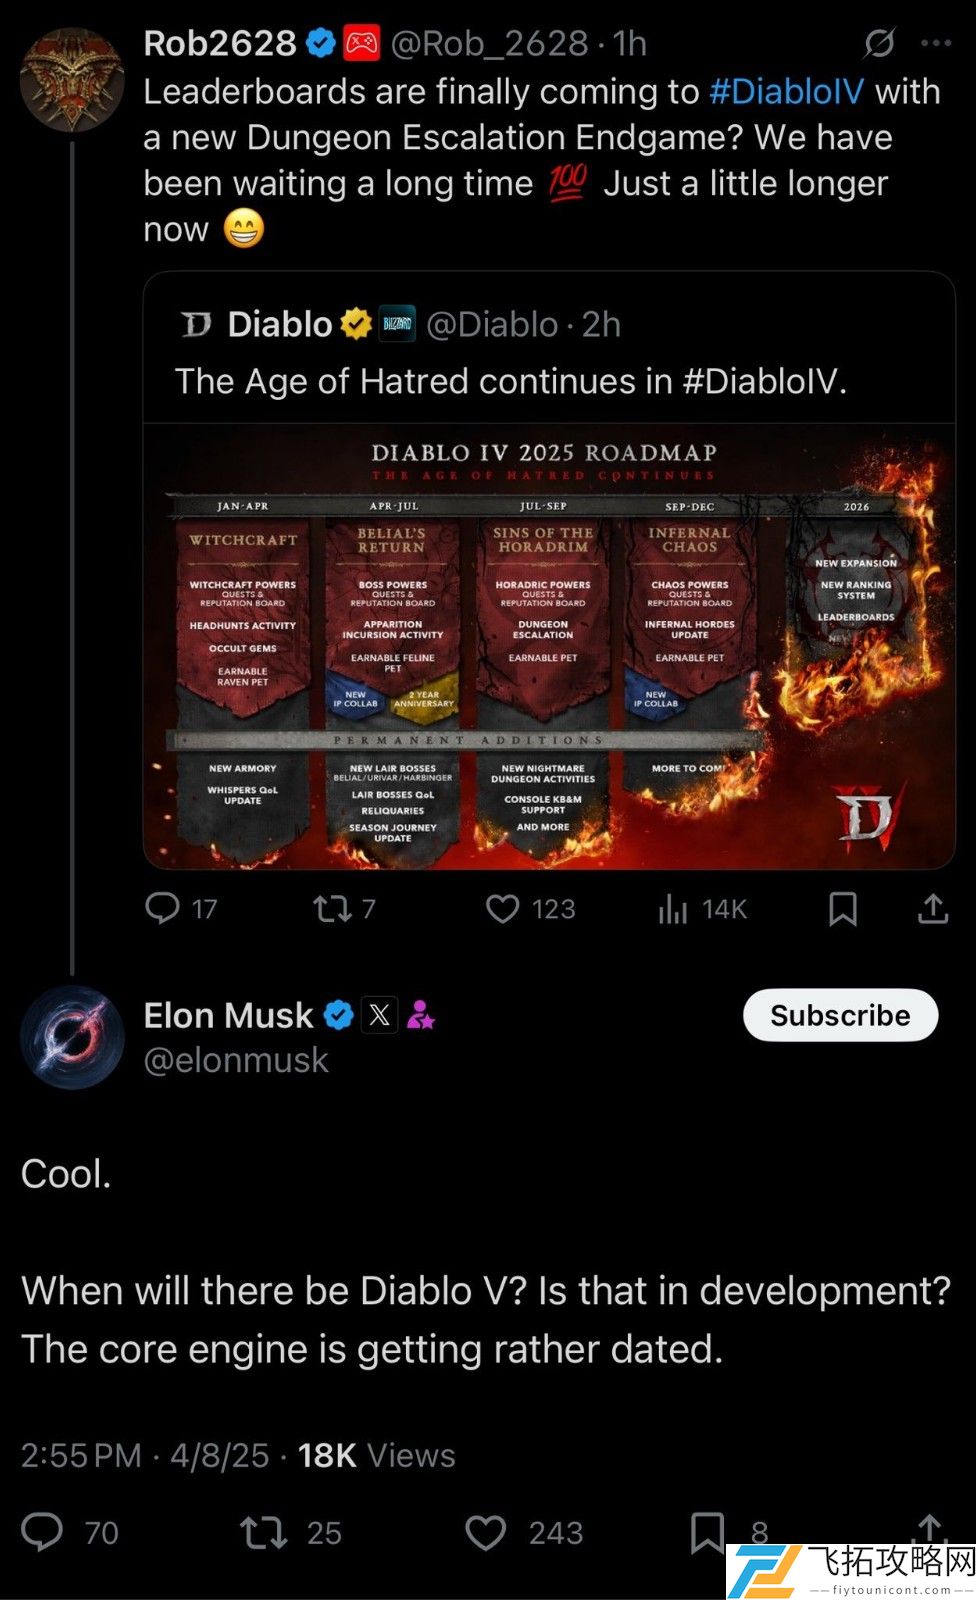Screen dimensions: 976x1600
Task: Open the @elonmusk handle link
Action: [x=236, y=1060]
